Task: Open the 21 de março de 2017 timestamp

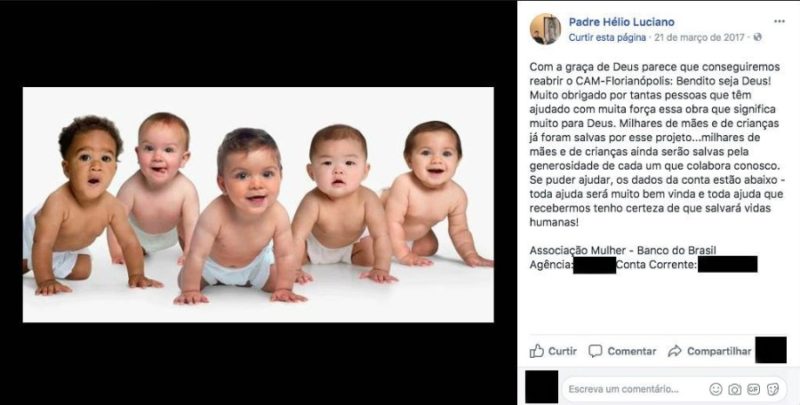Action: coord(699,37)
